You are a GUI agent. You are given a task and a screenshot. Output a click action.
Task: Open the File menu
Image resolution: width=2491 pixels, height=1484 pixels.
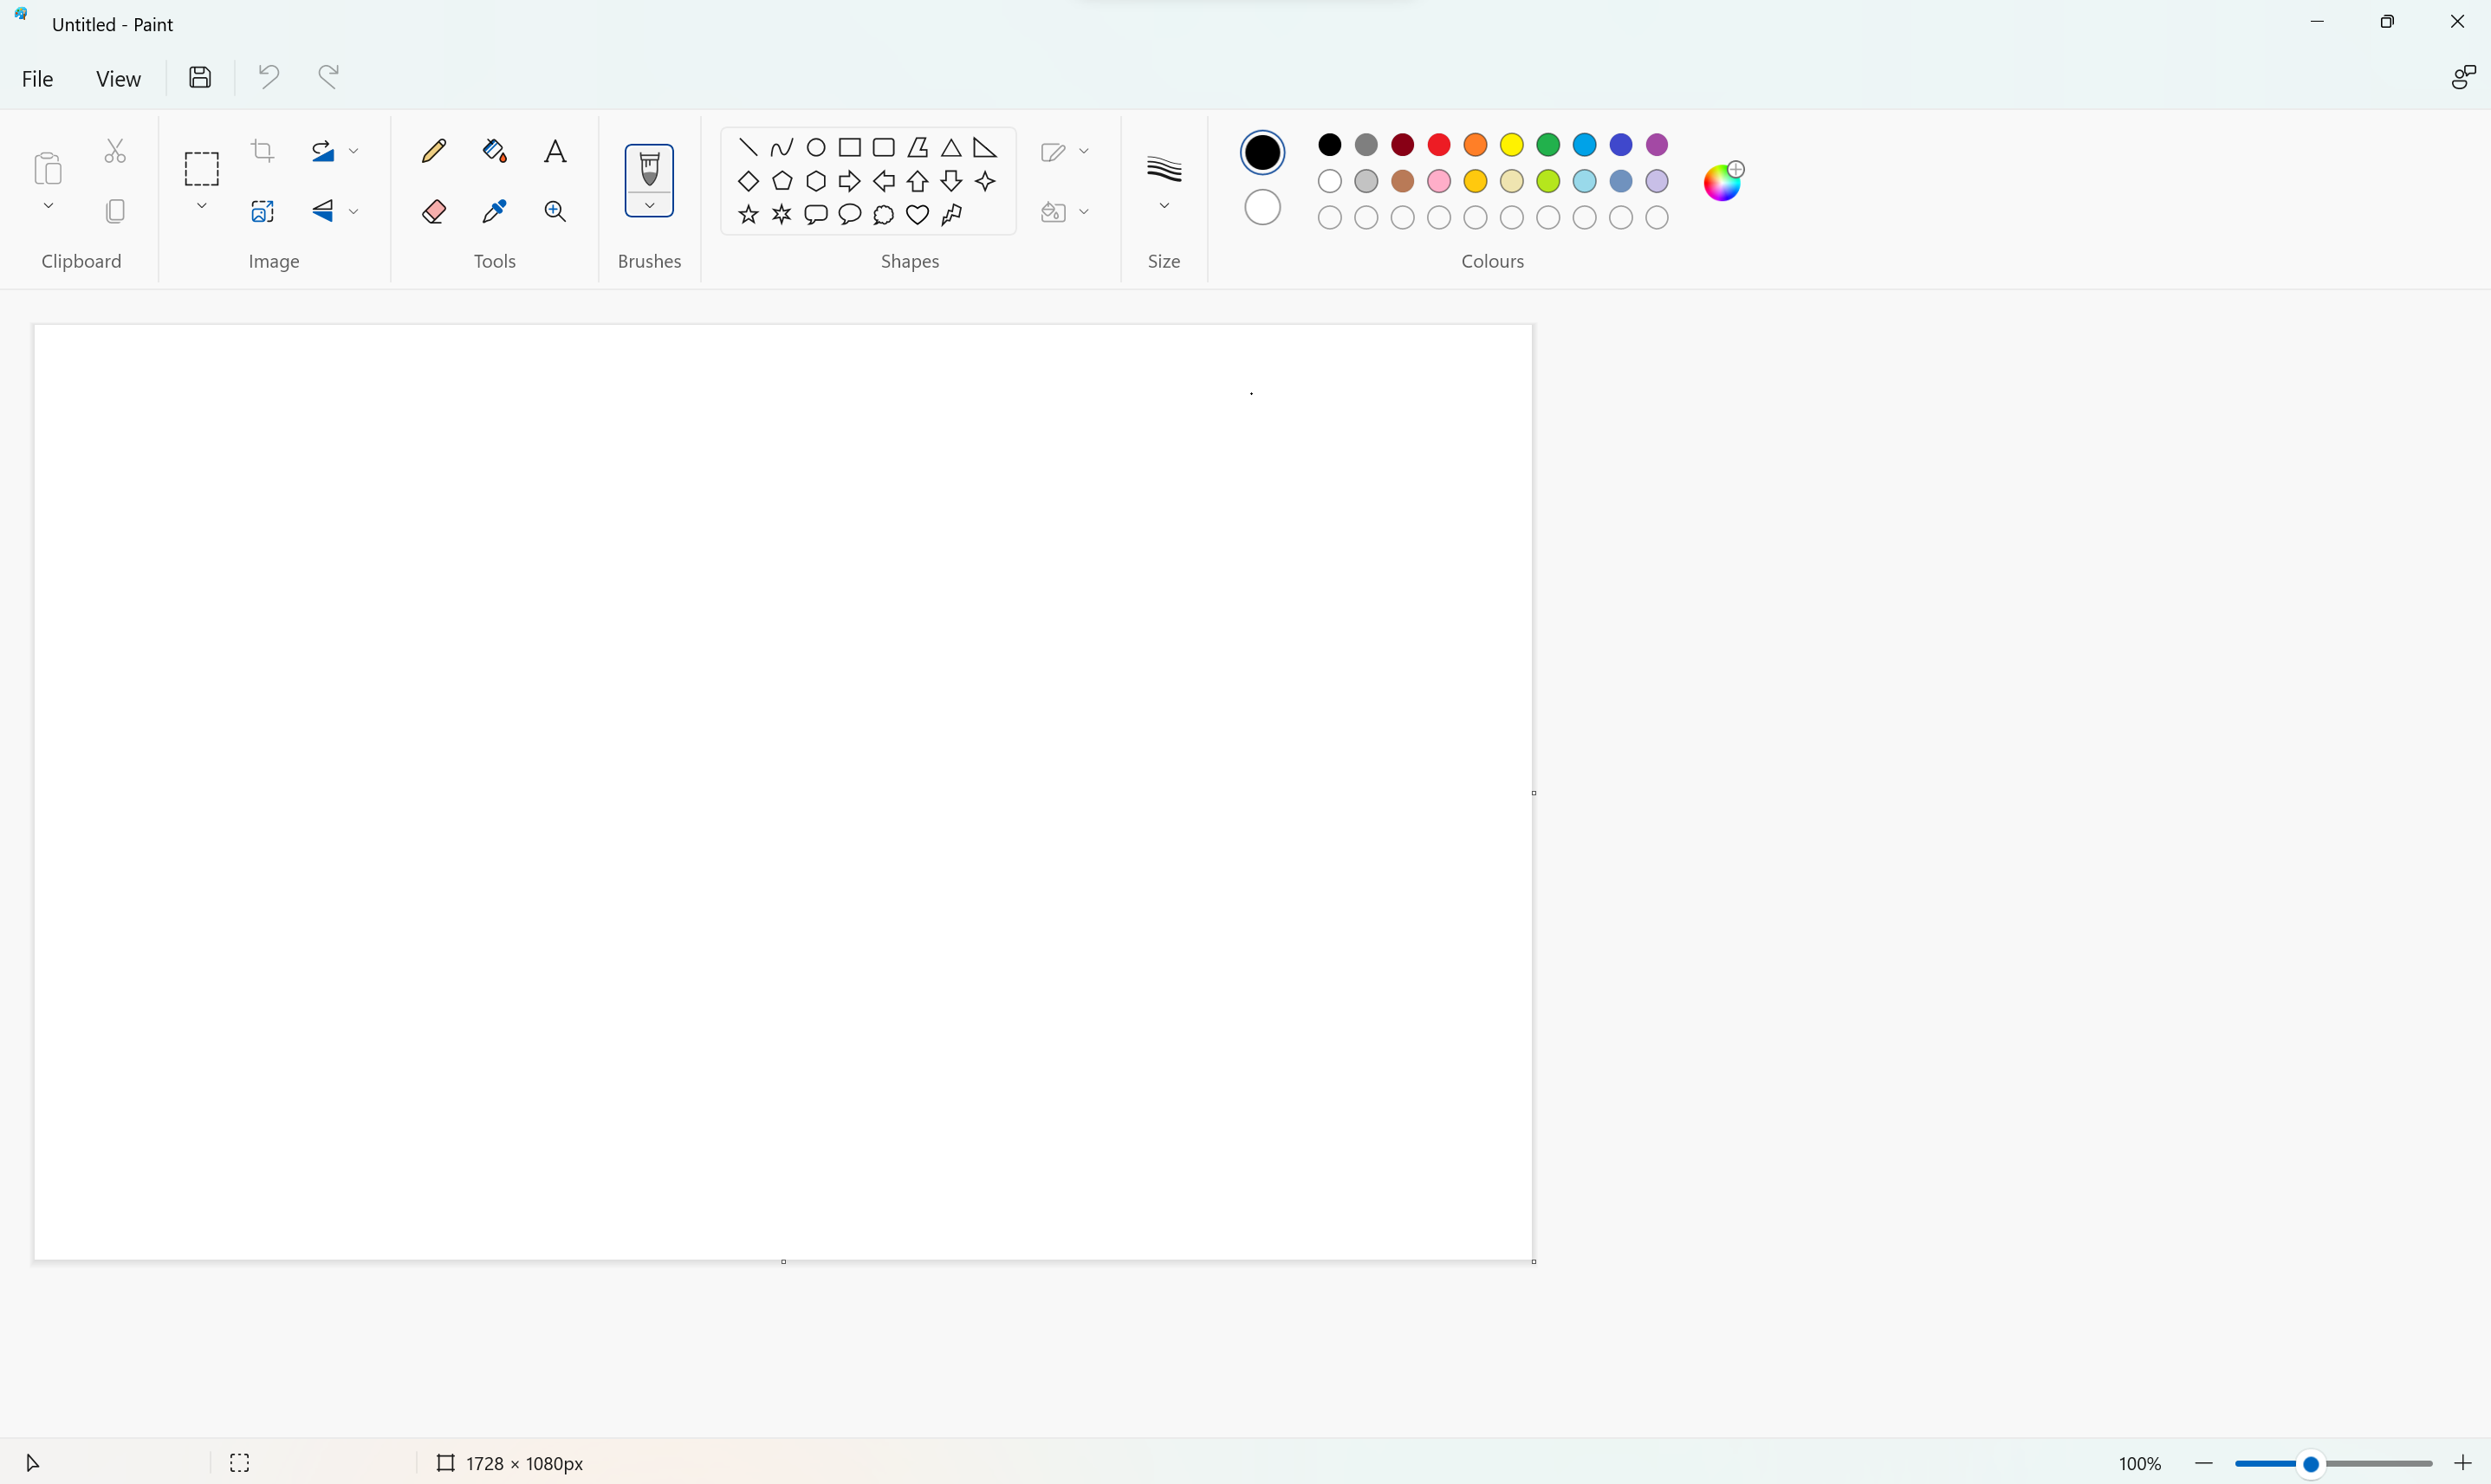[x=38, y=78]
